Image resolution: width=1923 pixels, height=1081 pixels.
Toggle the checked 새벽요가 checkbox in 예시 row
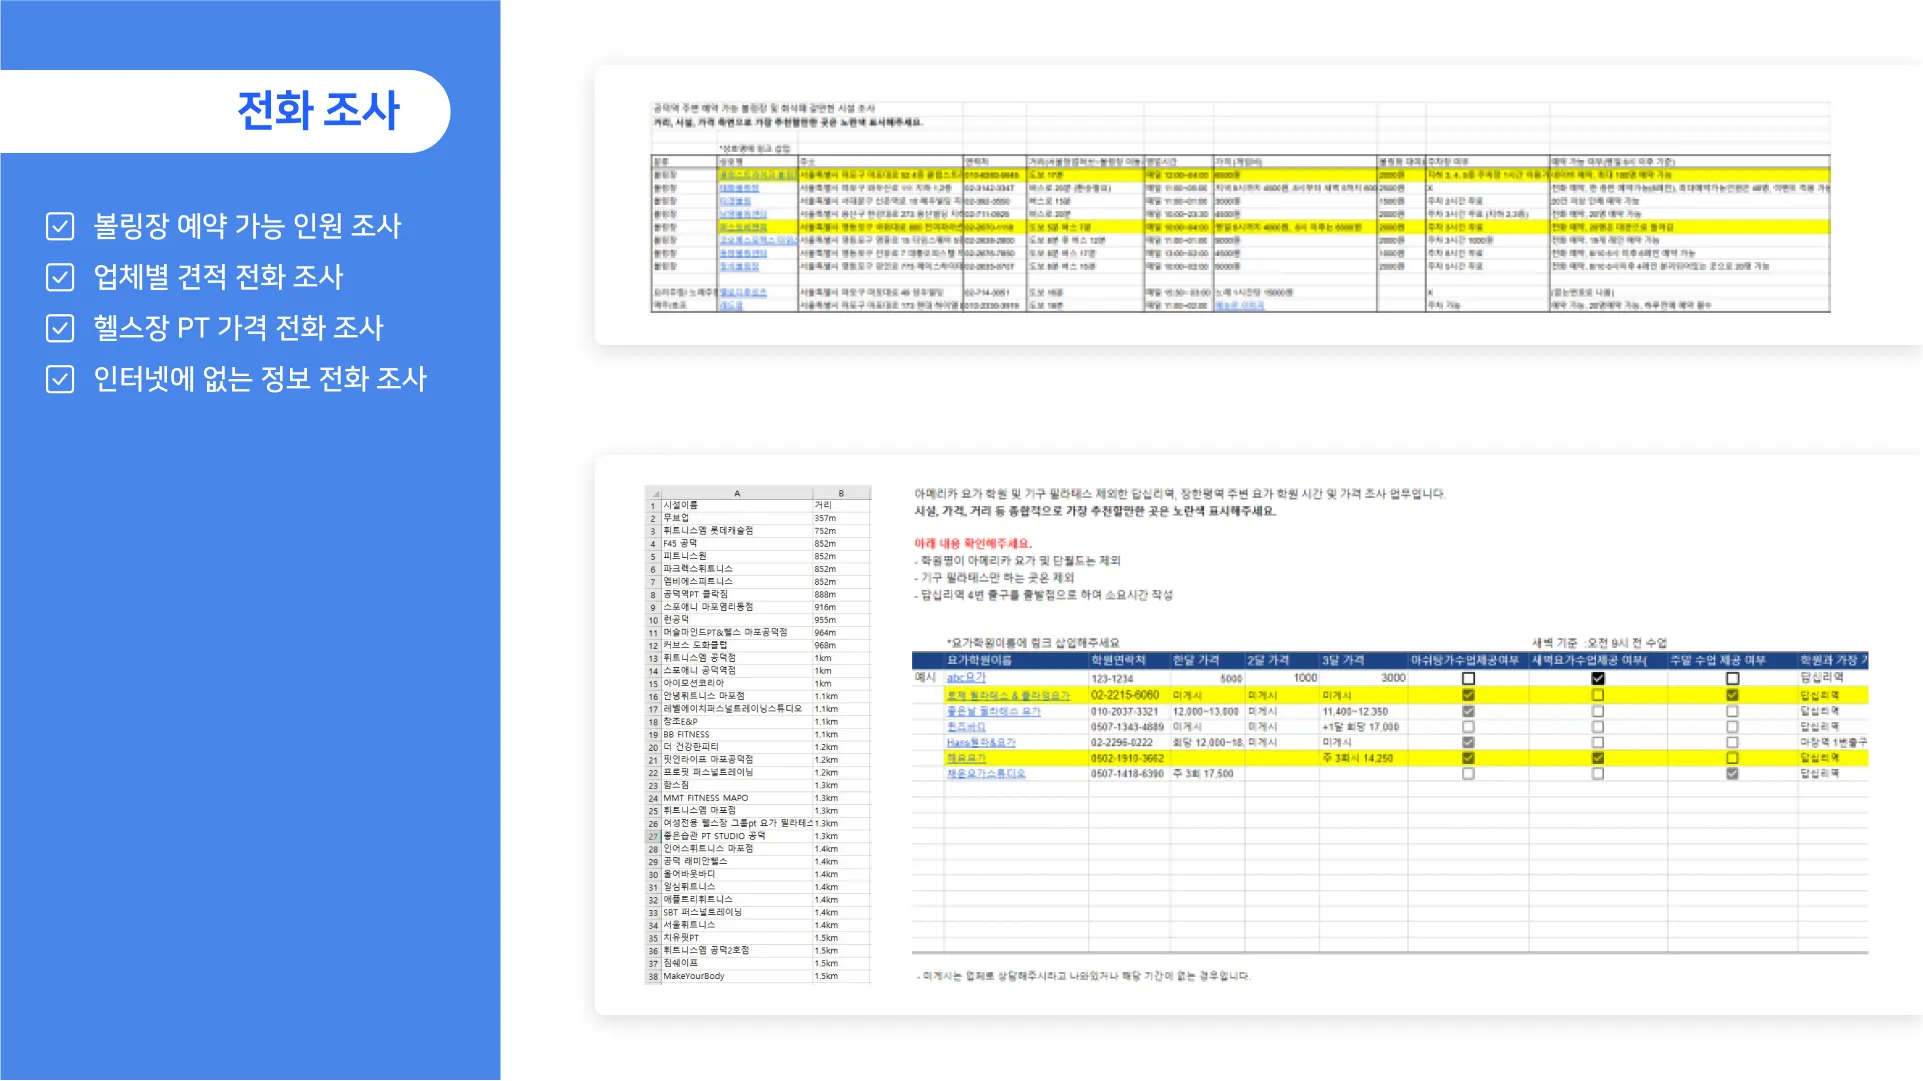(1598, 678)
